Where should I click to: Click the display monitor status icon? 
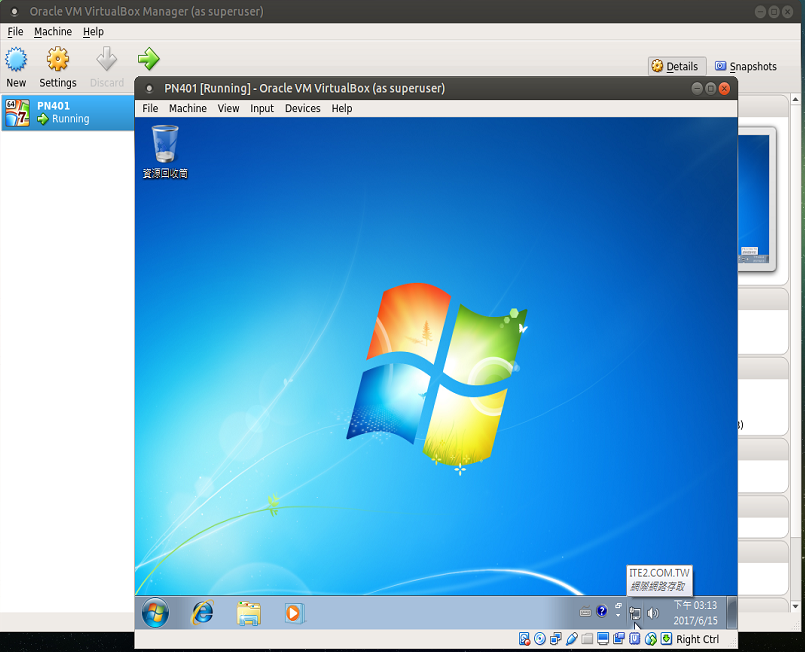coord(603,639)
